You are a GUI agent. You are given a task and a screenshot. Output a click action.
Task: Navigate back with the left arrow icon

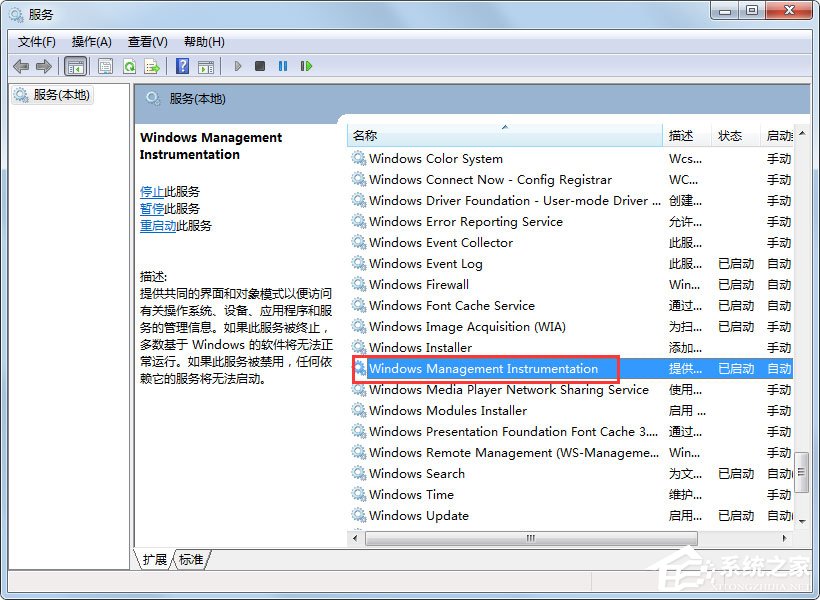pyautogui.click(x=21, y=65)
